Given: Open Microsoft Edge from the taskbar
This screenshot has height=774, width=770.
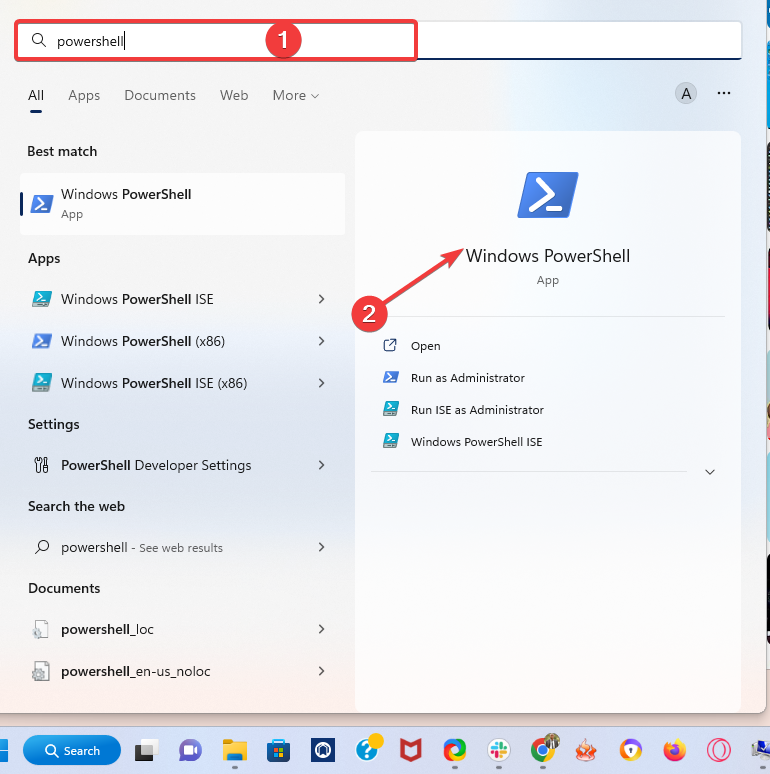Looking at the screenshot, I should pyautogui.click(x=455, y=750).
